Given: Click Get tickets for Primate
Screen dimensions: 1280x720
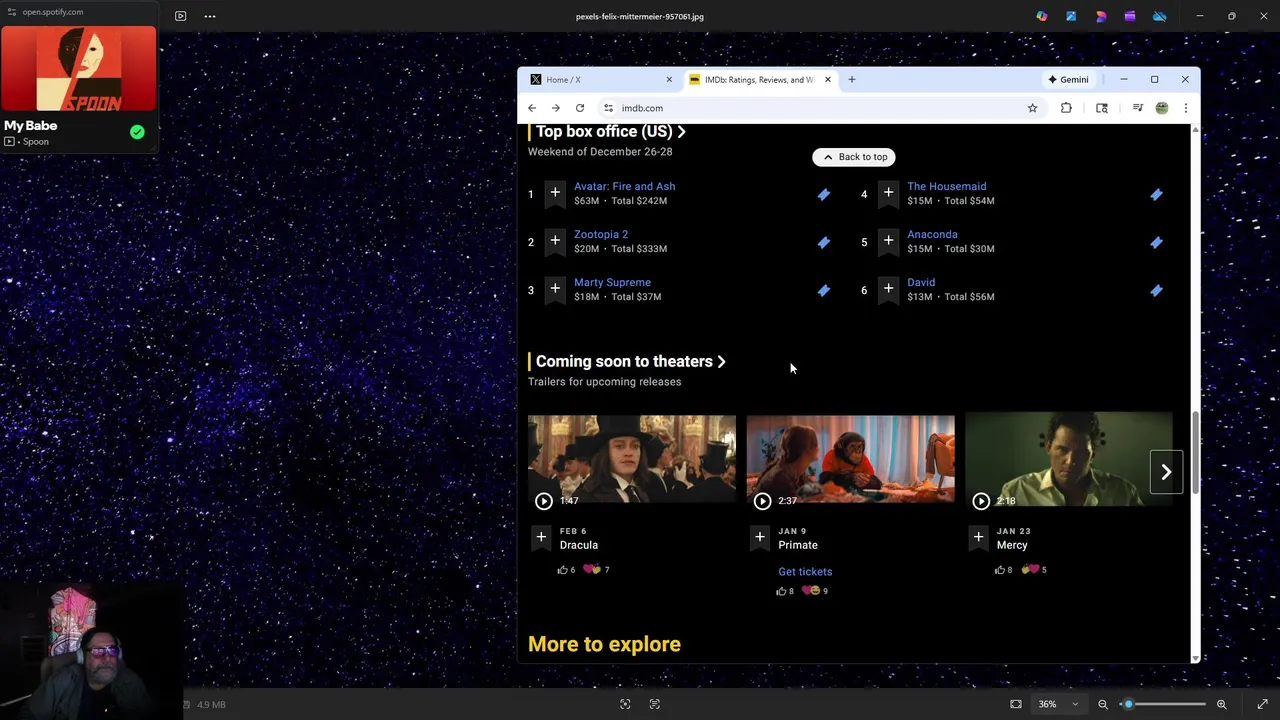Looking at the screenshot, I should coord(805,572).
